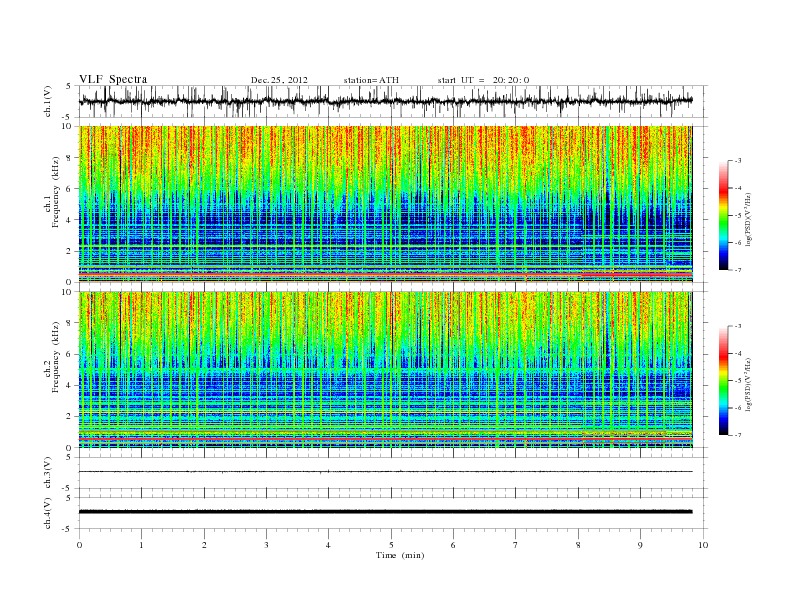
Task: Click time axis tick label "7"
Action: (x=516, y=545)
